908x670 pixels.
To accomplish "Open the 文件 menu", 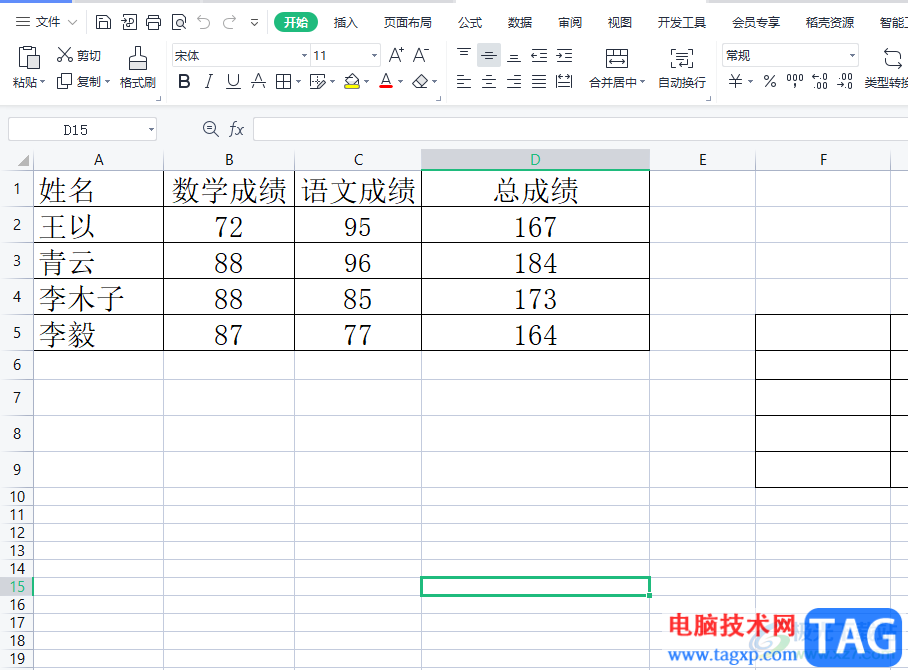I will 46,22.
